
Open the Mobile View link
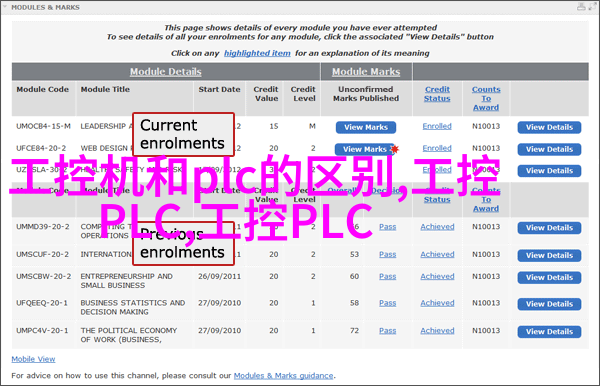tap(33, 359)
